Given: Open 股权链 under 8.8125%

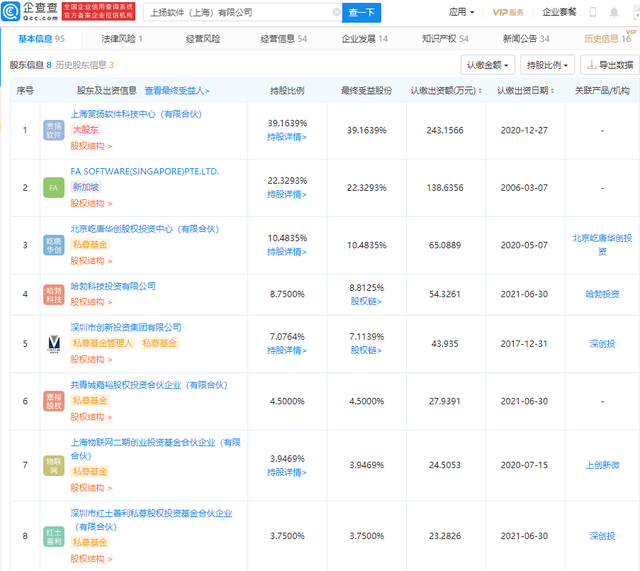Looking at the screenshot, I should (x=366, y=302).
